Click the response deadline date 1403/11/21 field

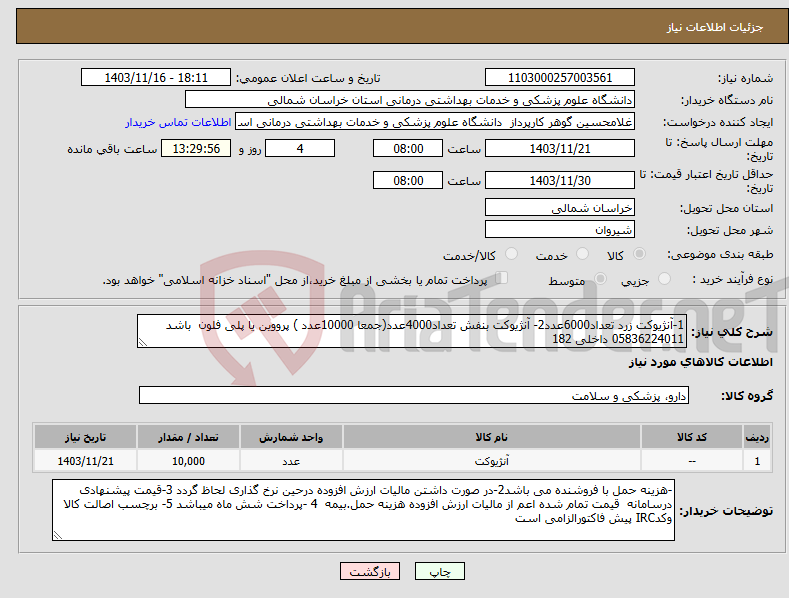point(560,148)
